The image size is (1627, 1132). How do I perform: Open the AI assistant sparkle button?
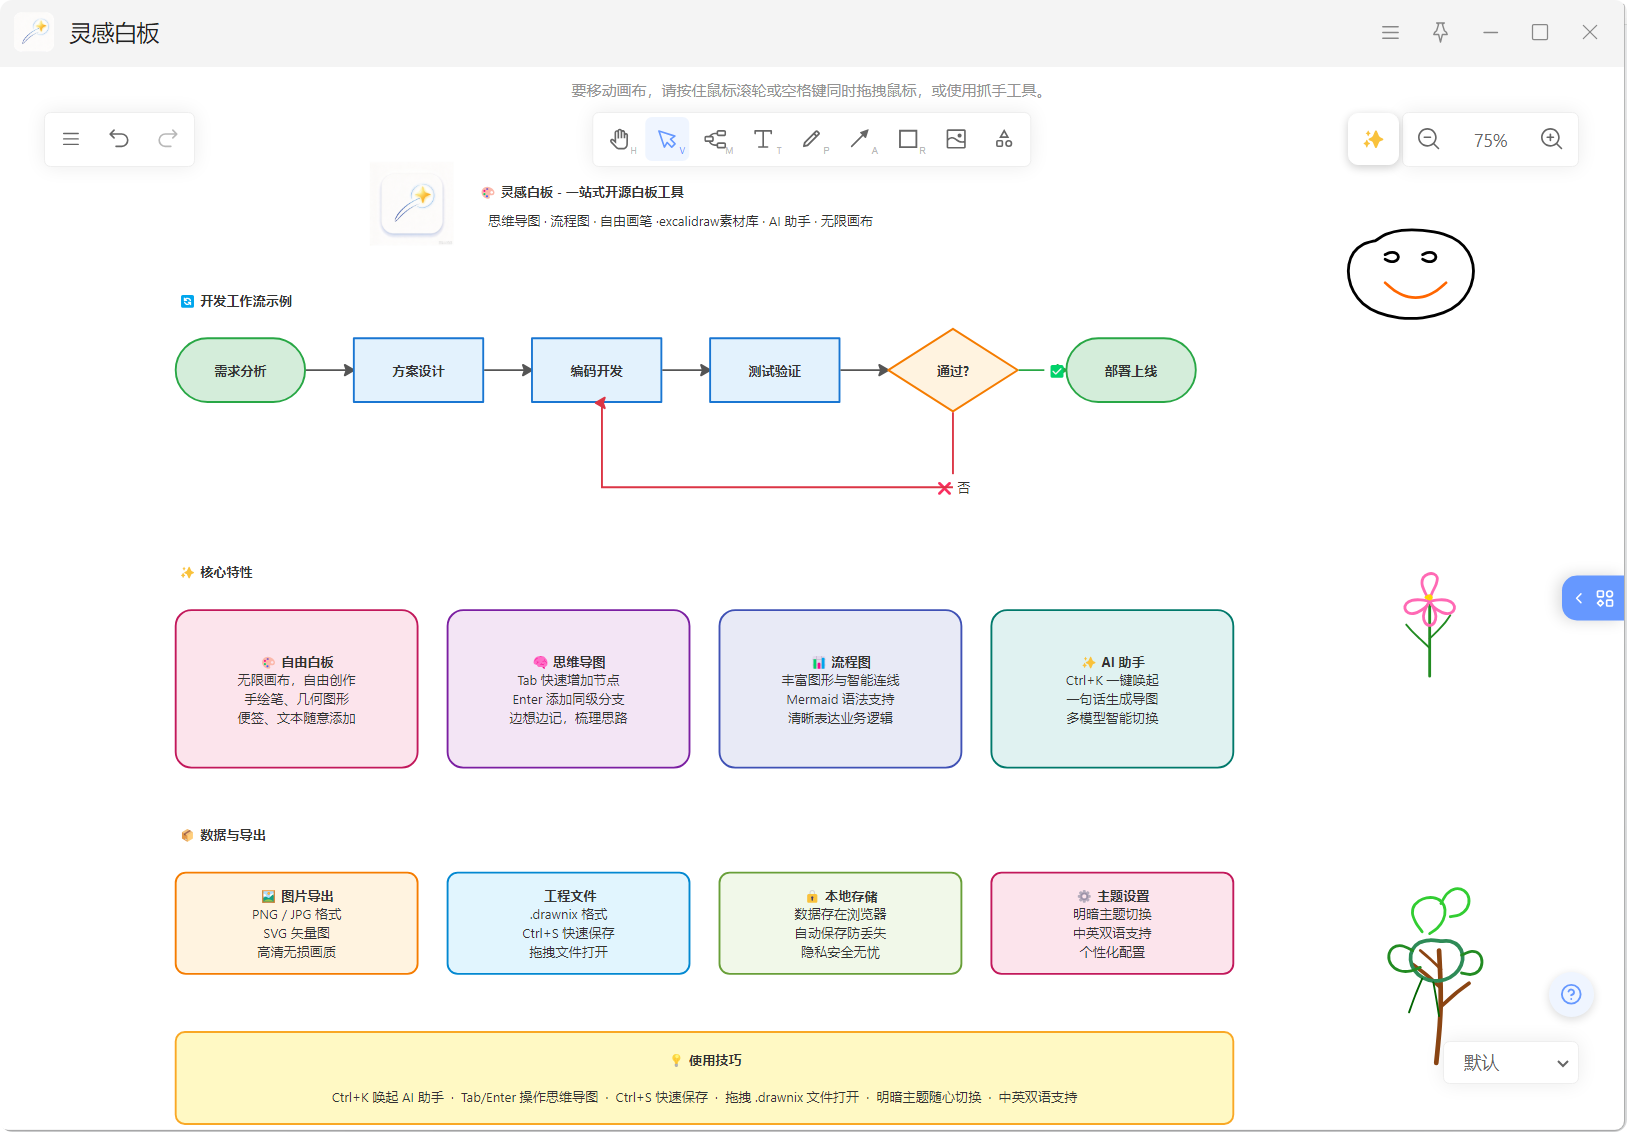1373,139
